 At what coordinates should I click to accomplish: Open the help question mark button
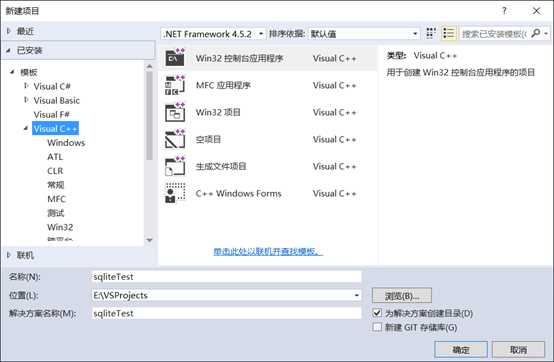point(504,11)
